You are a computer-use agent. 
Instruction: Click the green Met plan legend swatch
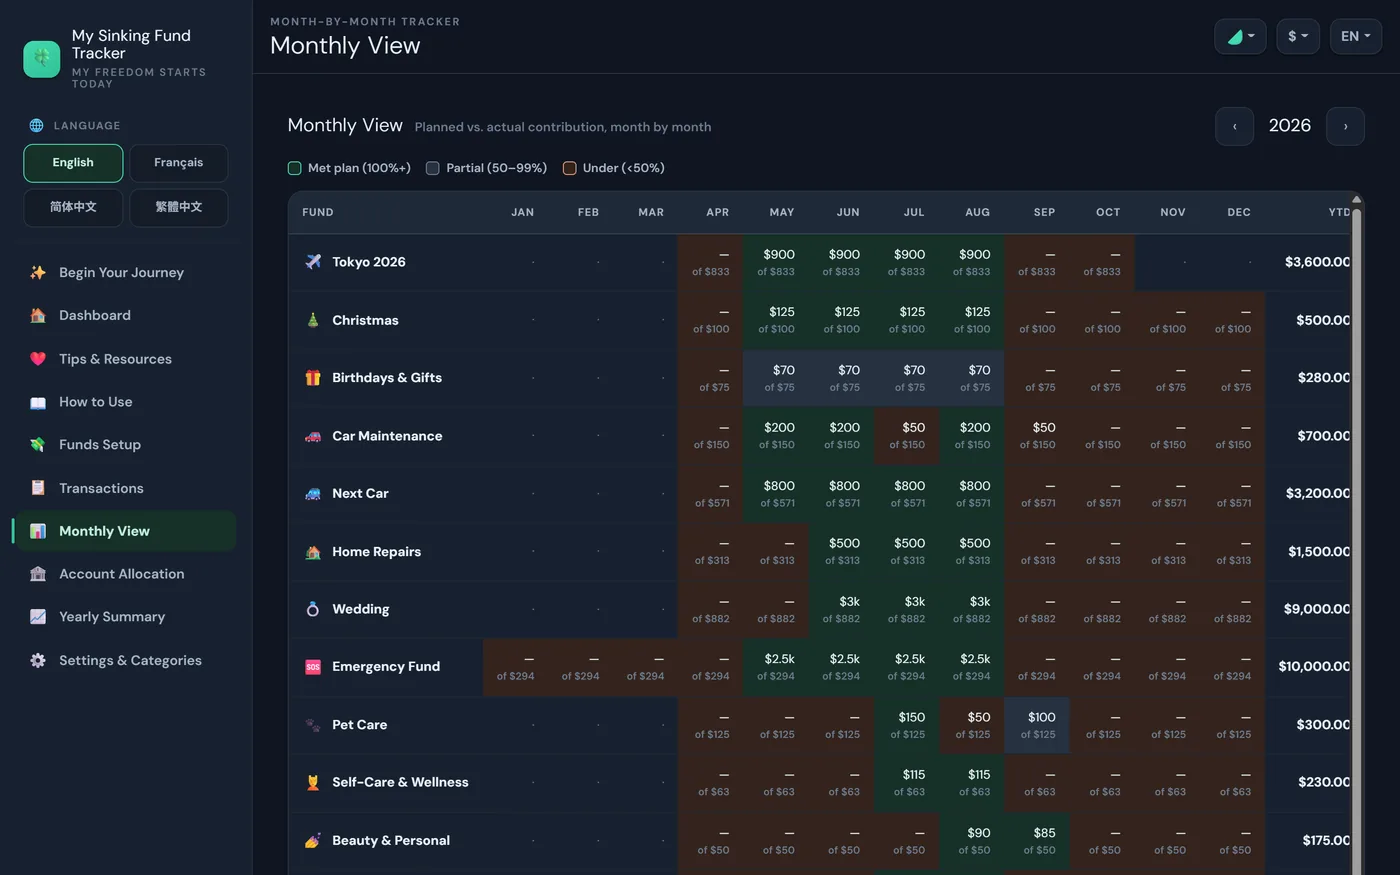pos(294,168)
